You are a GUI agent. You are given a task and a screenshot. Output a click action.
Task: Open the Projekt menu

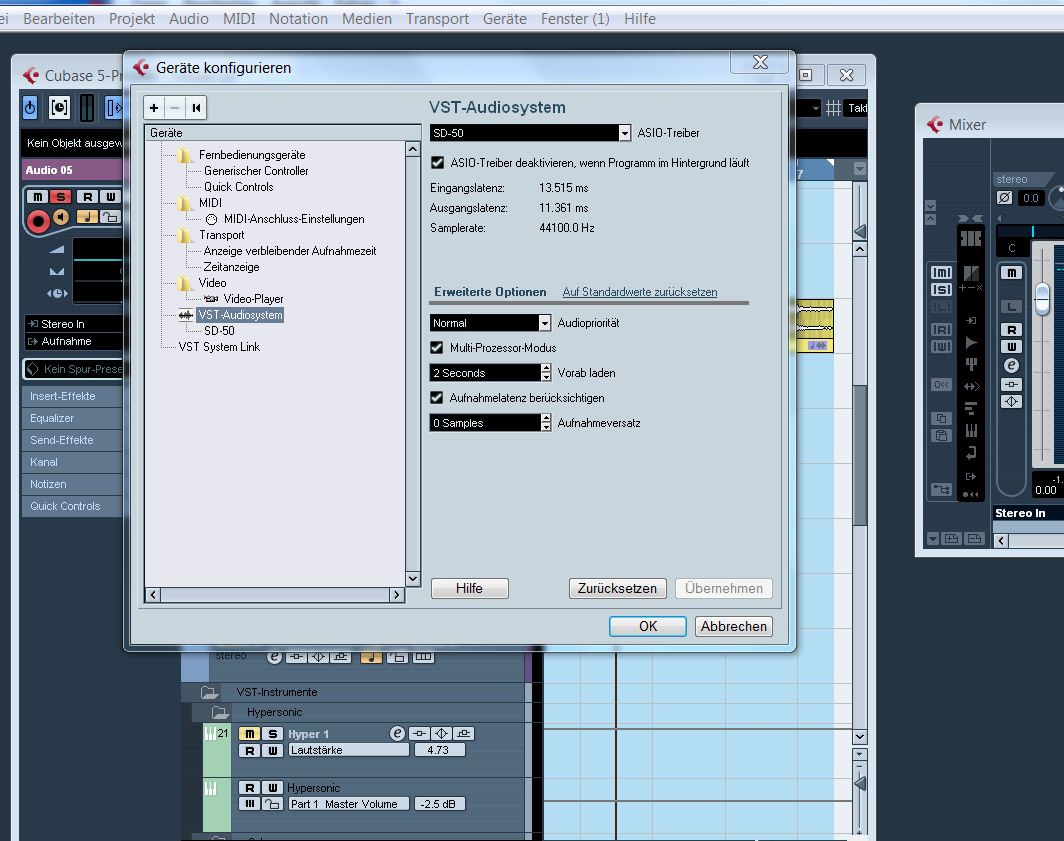[132, 19]
